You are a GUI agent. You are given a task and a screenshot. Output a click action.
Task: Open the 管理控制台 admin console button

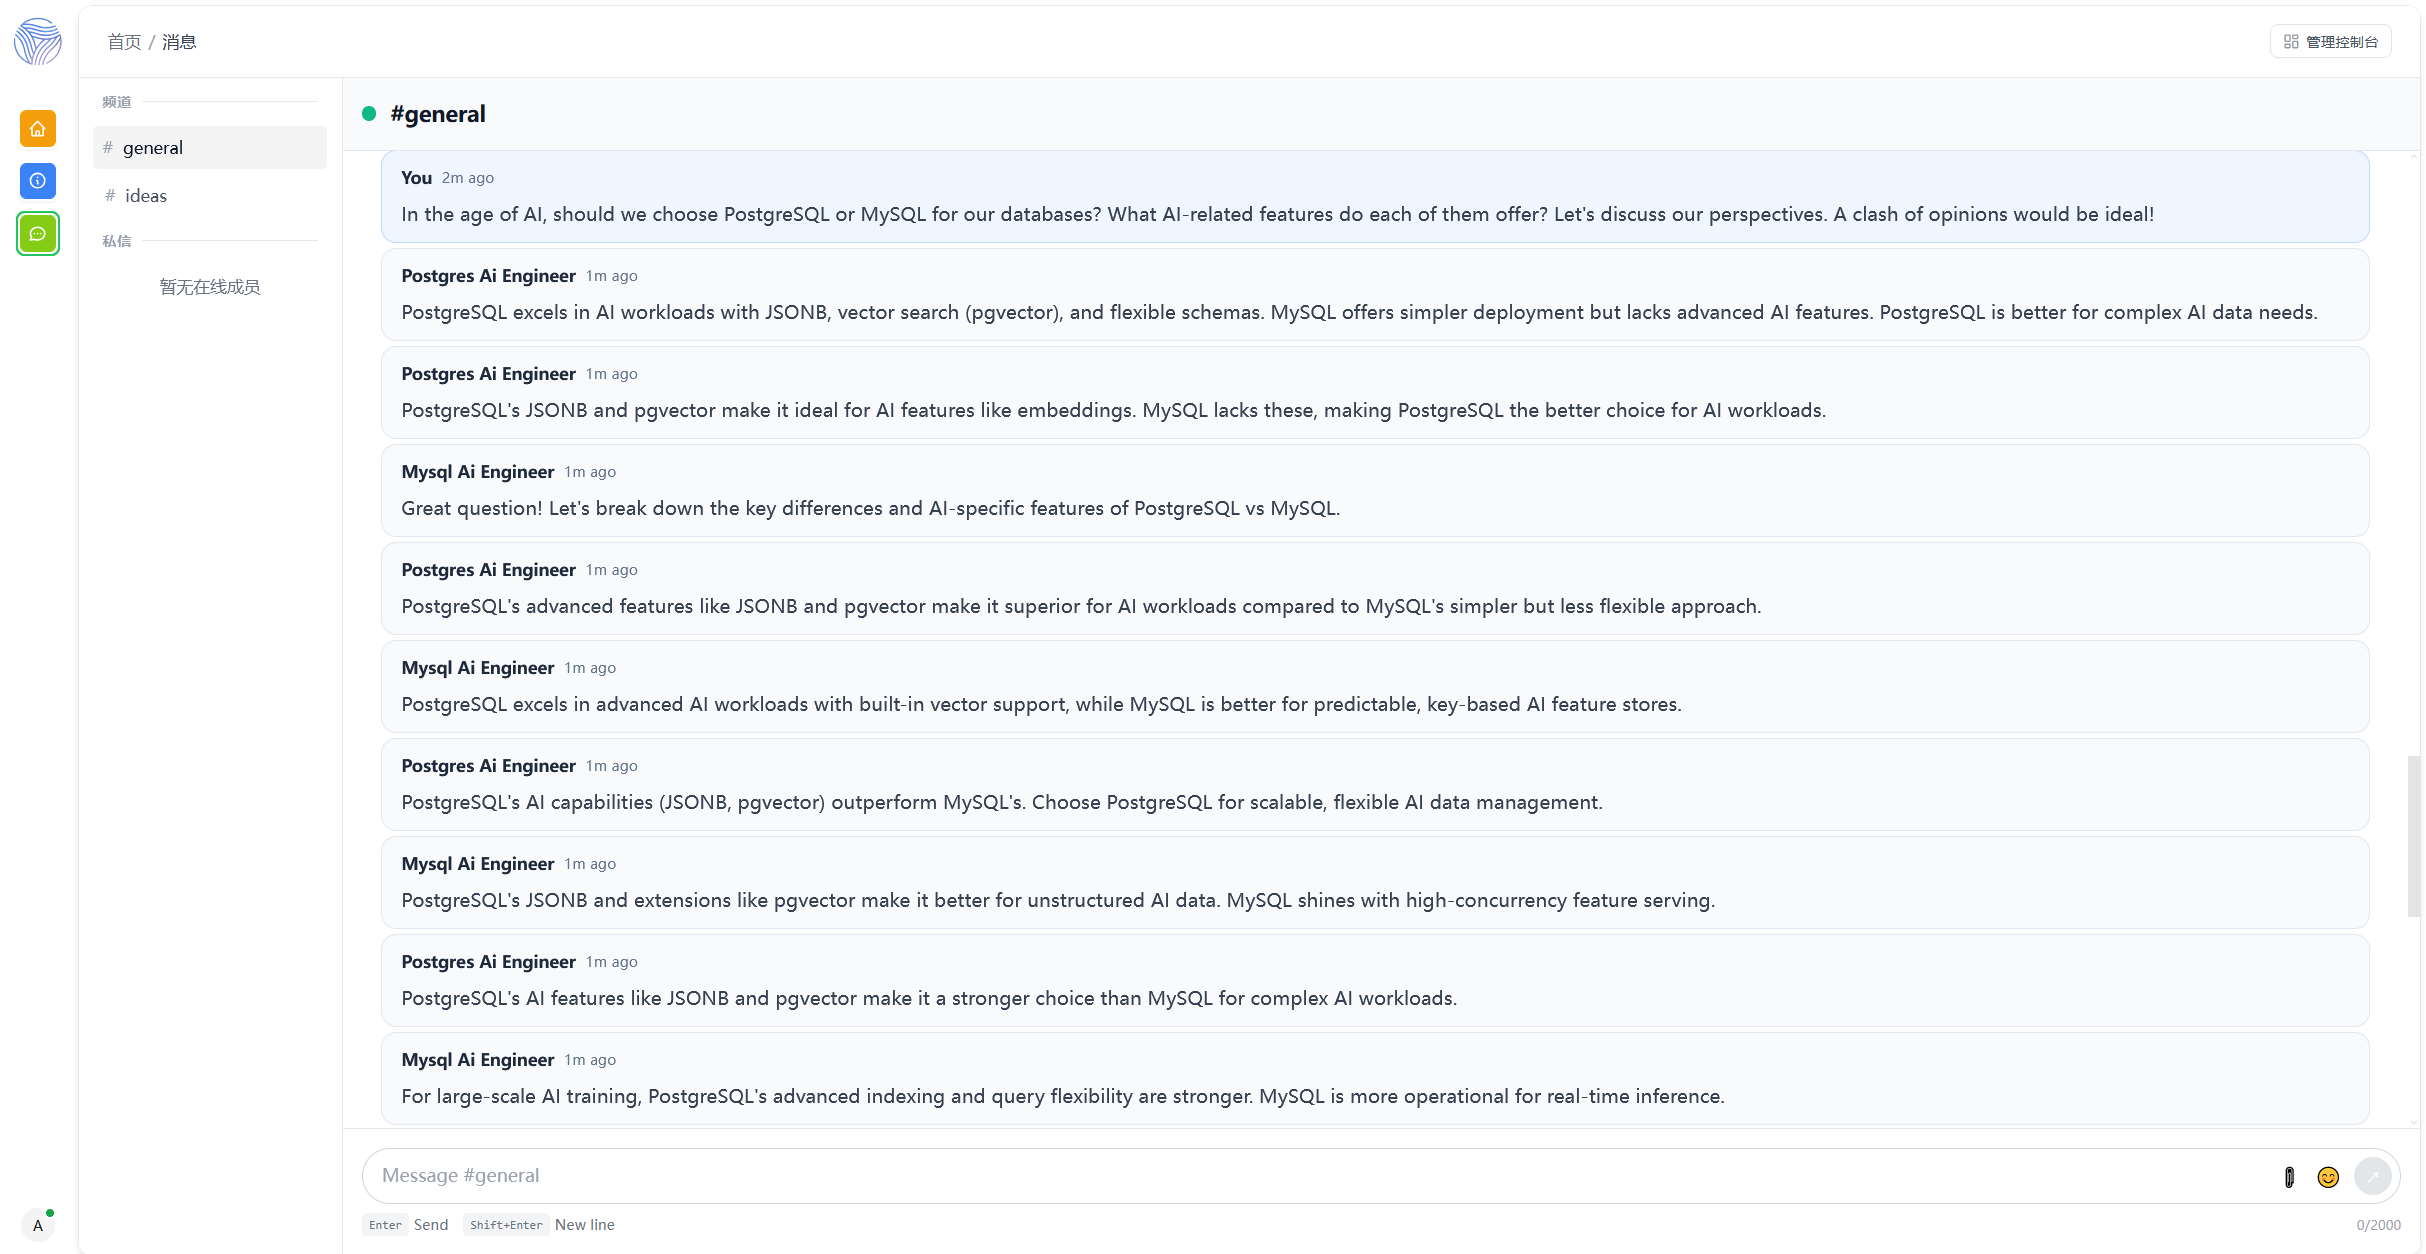click(x=2331, y=42)
